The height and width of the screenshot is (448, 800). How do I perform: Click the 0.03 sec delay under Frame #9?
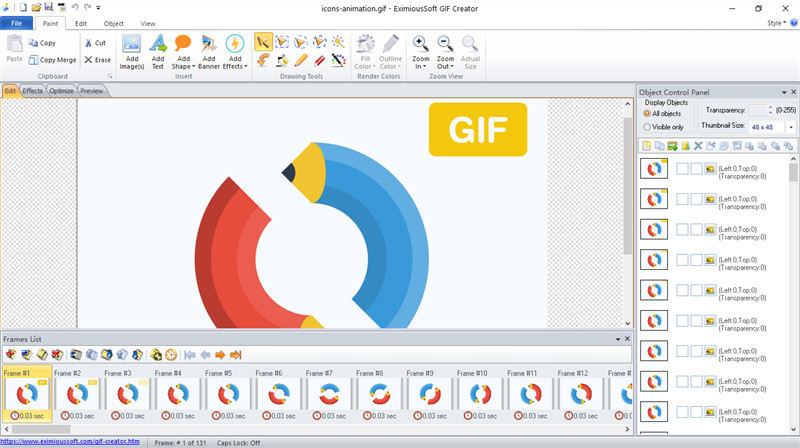click(430, 416)
